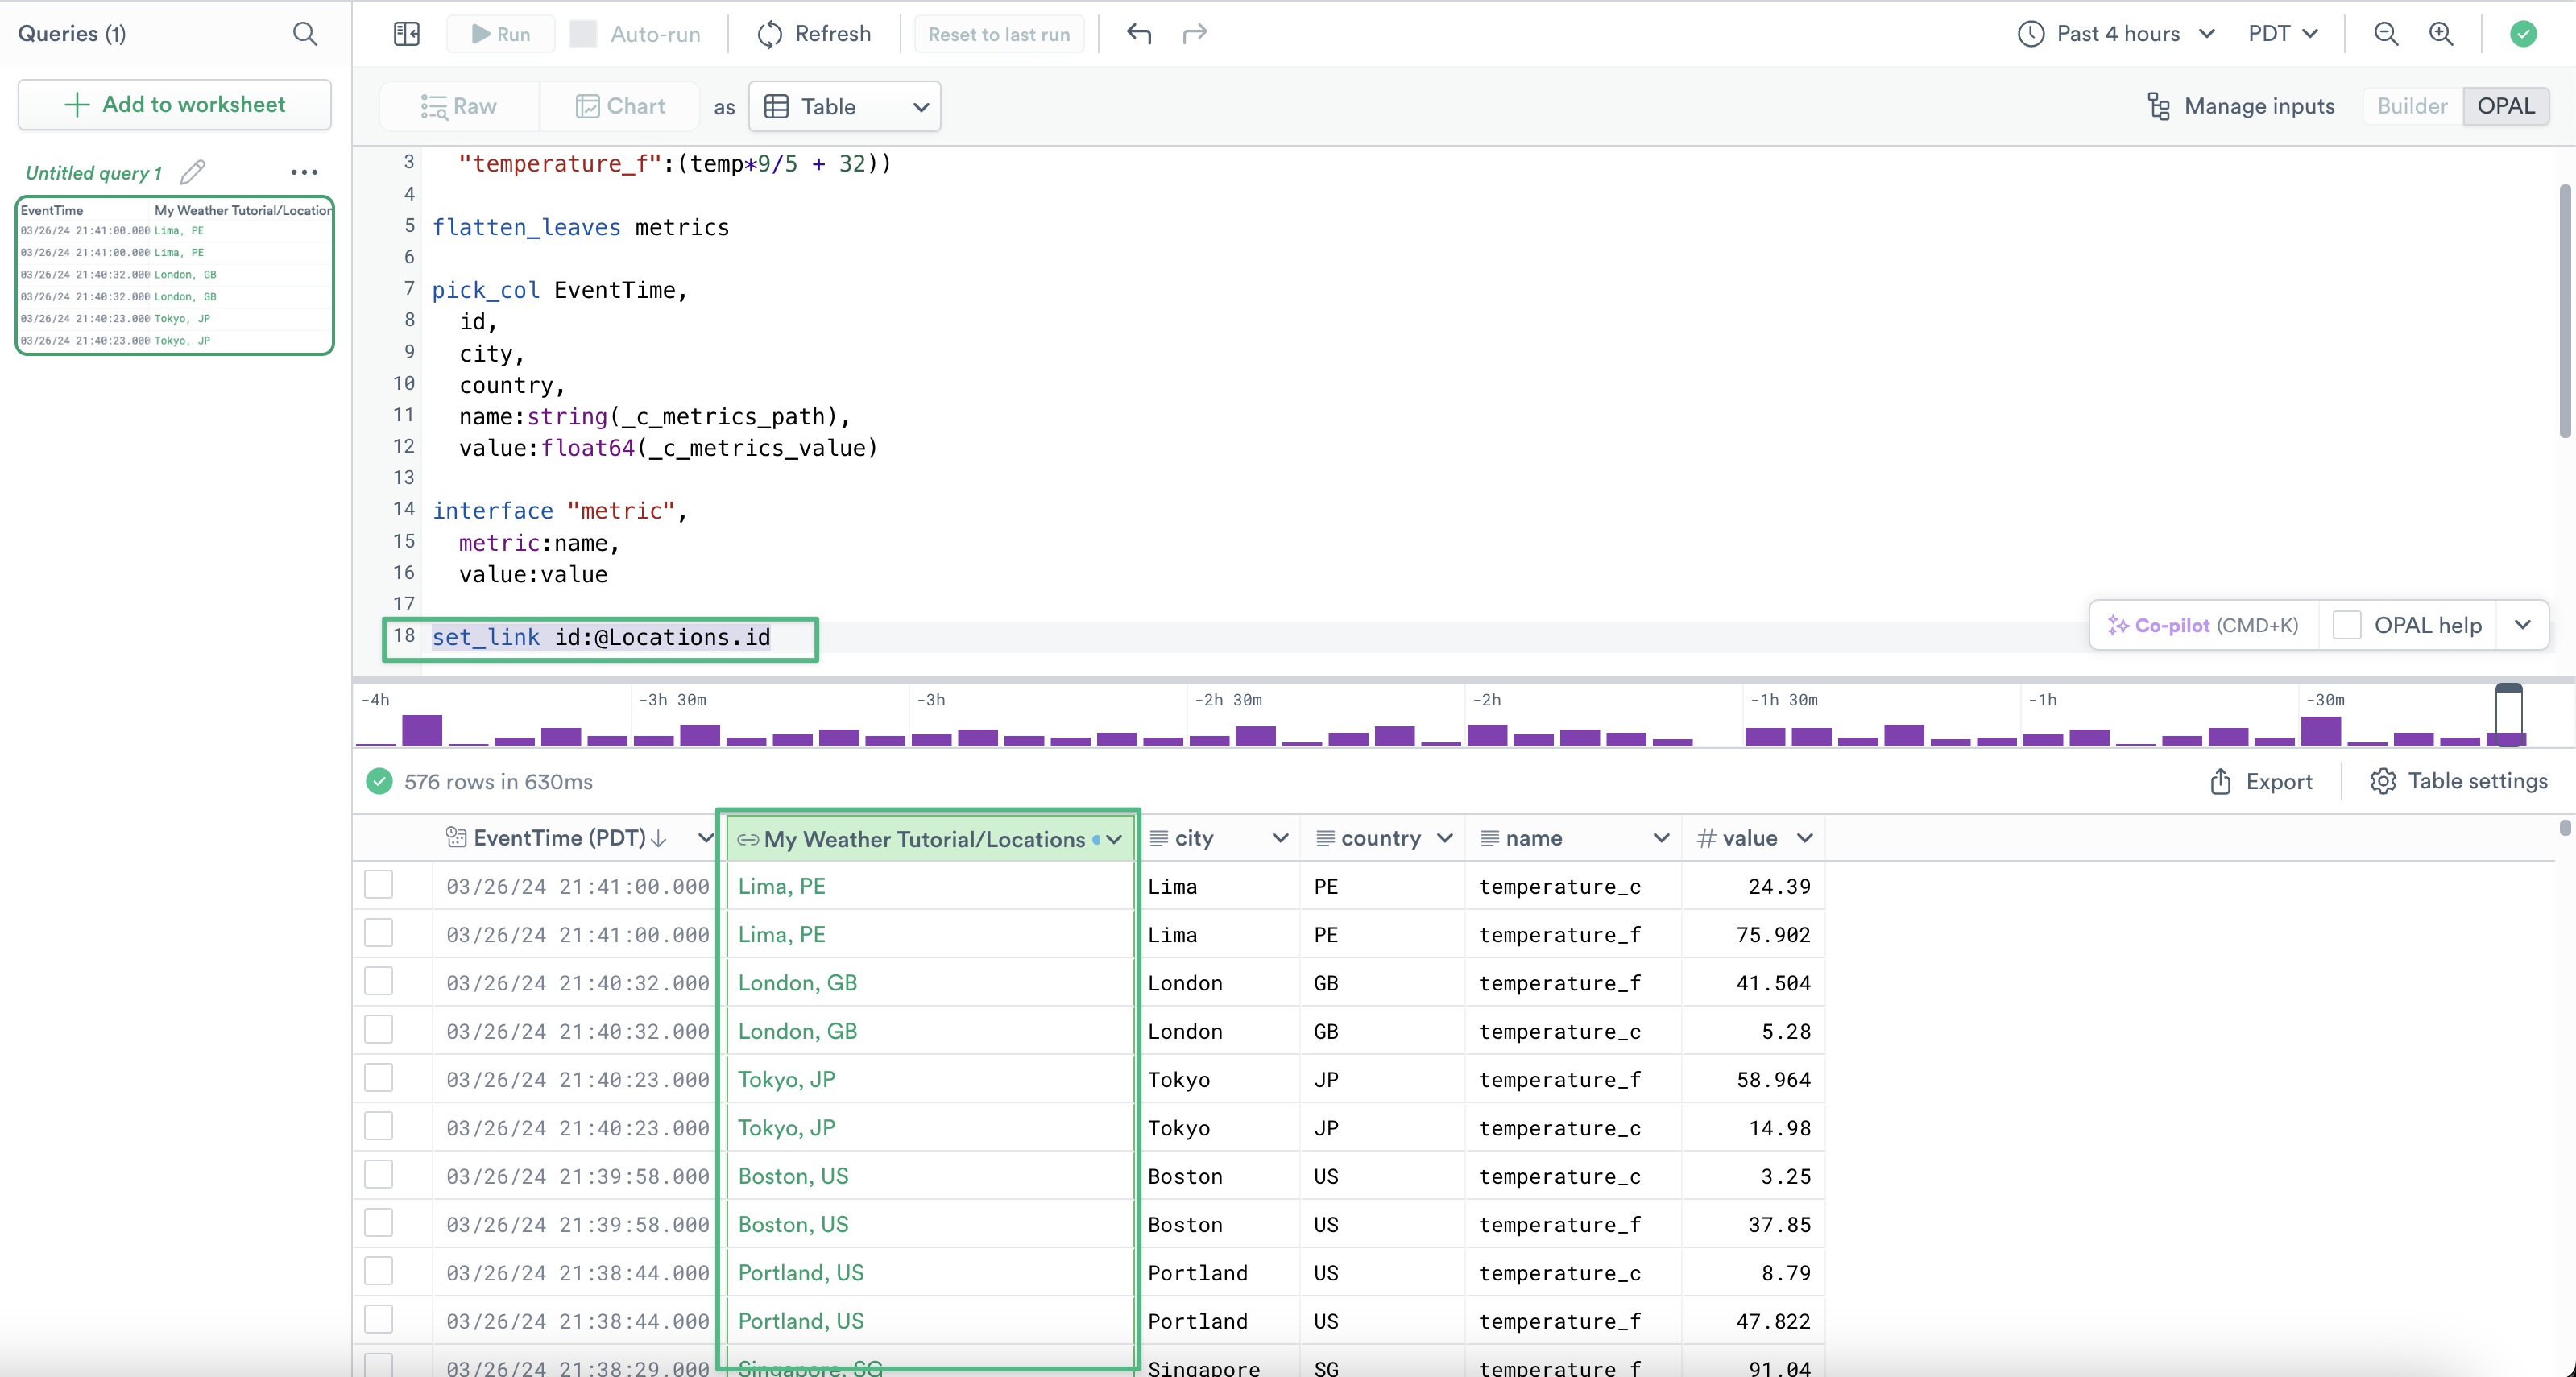This screenshot has height=1377, width=2576.
Task: Select the first Lima, PE row checkbox
Action: [379, 885]
